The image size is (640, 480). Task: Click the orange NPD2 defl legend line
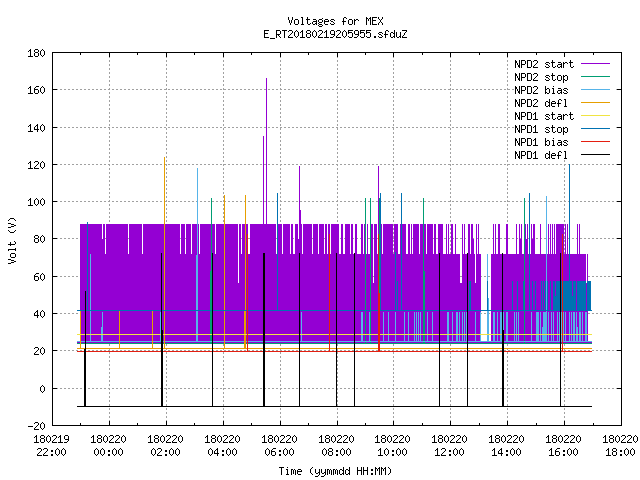(595, 103)
